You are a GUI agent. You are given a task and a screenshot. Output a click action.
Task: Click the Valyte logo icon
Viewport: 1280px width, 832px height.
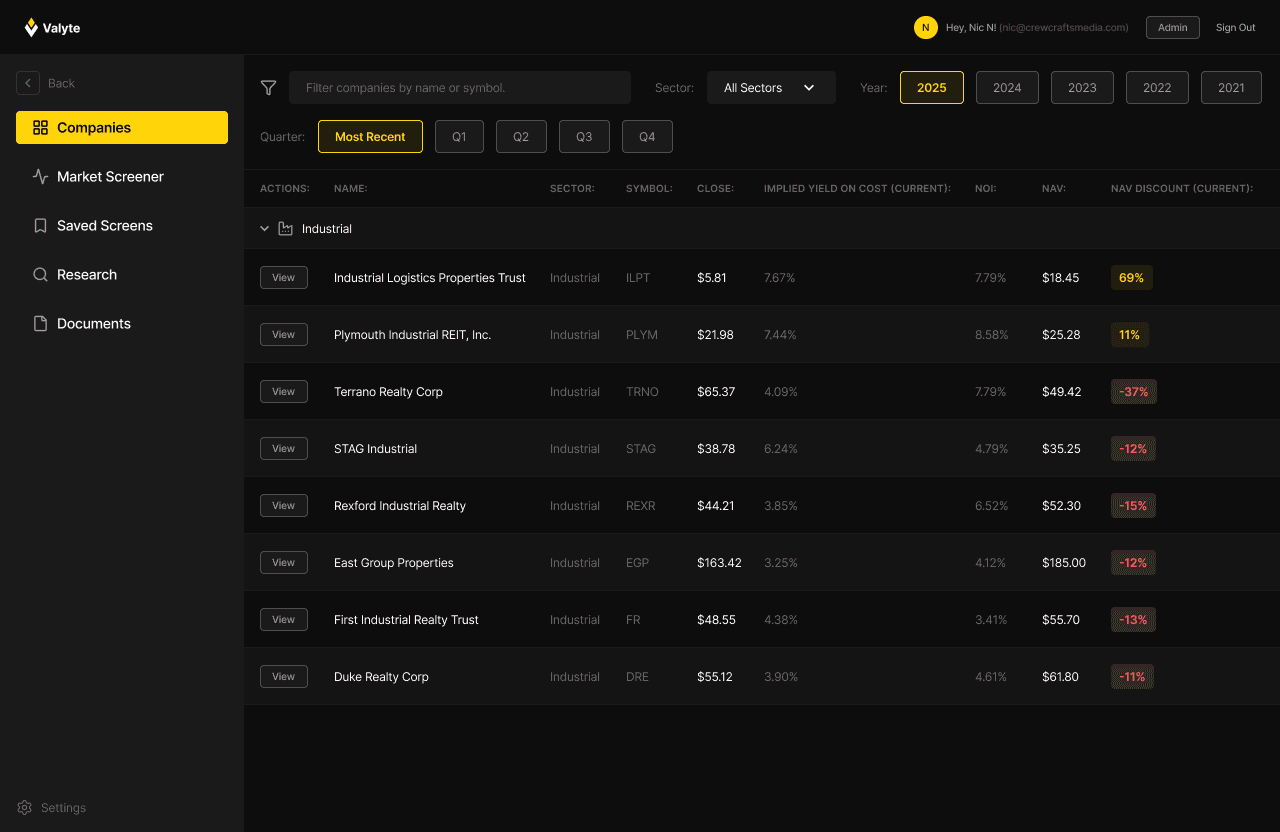32,28
